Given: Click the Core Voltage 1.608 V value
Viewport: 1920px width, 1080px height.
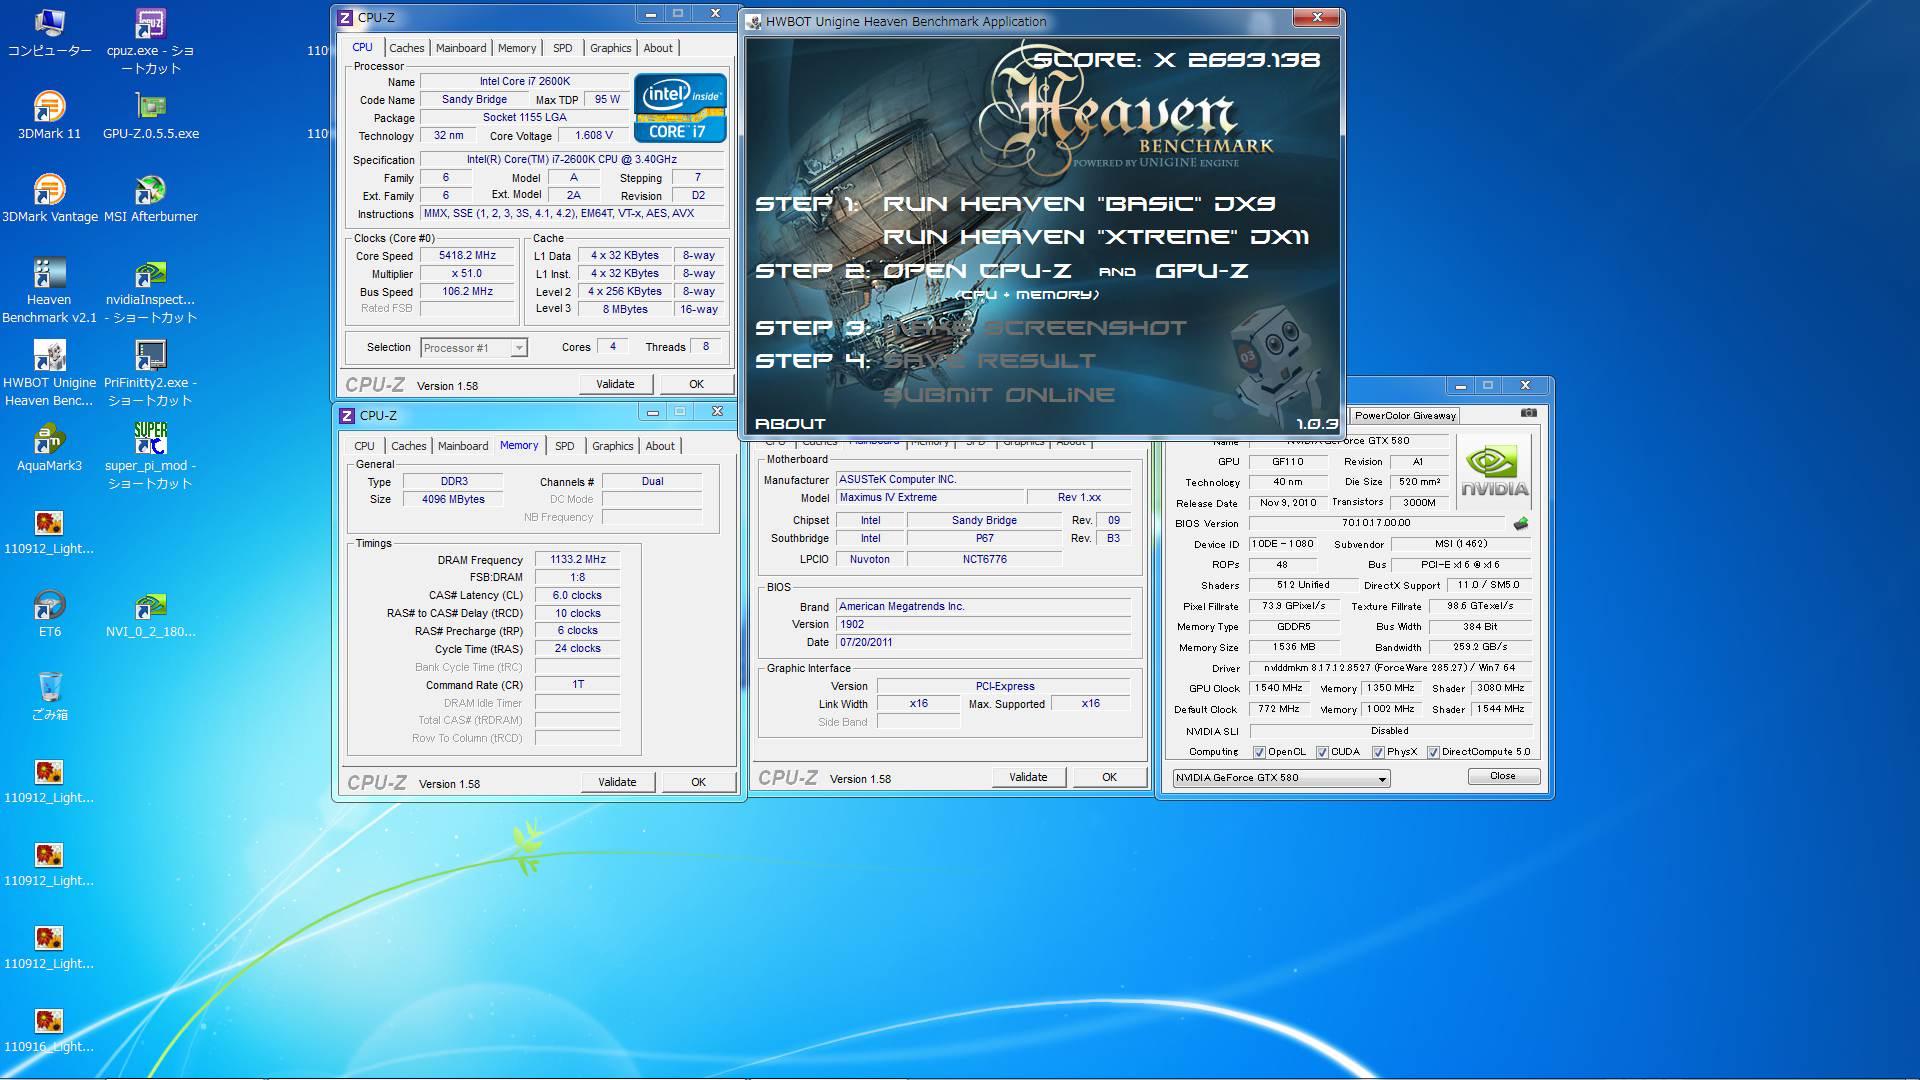Looking at the screenshot, I should 594,136.
